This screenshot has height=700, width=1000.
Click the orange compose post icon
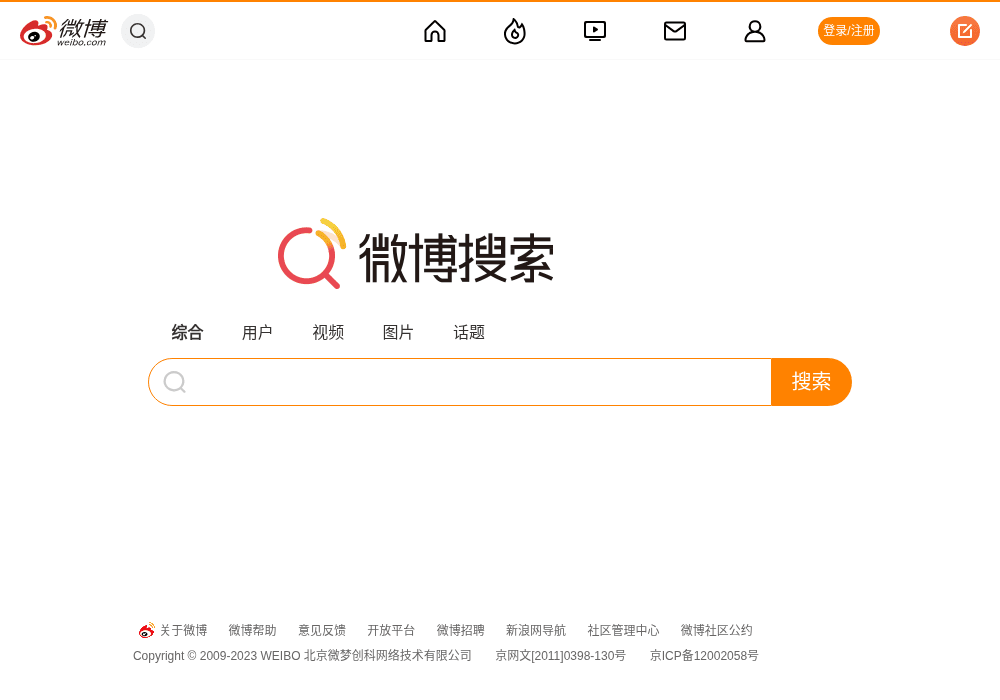pos(965,31)
